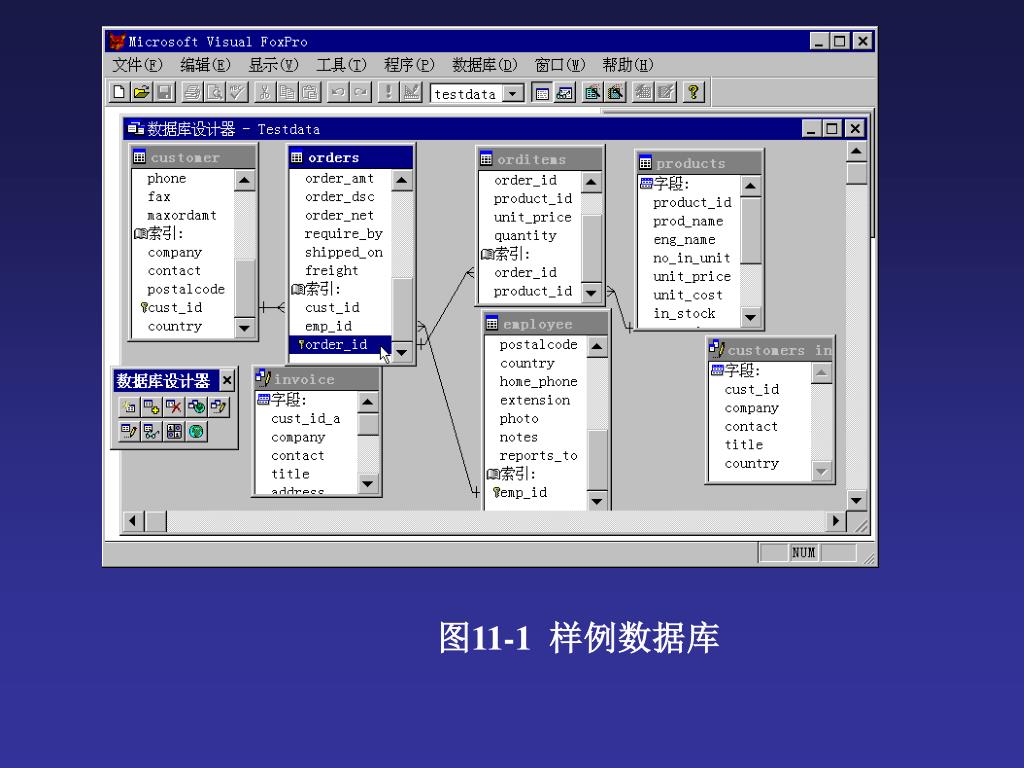The height and width of the screenshot is (768, 1024).
Task: Click the Report wizard toolbar icon
Action: click(615, 92)
